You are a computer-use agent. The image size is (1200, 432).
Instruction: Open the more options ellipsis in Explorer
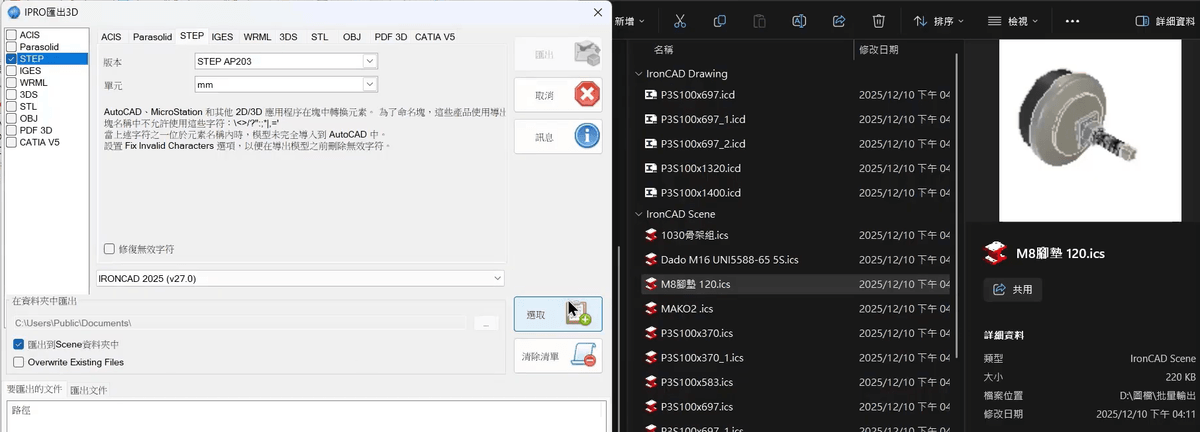pos(1072,20)
